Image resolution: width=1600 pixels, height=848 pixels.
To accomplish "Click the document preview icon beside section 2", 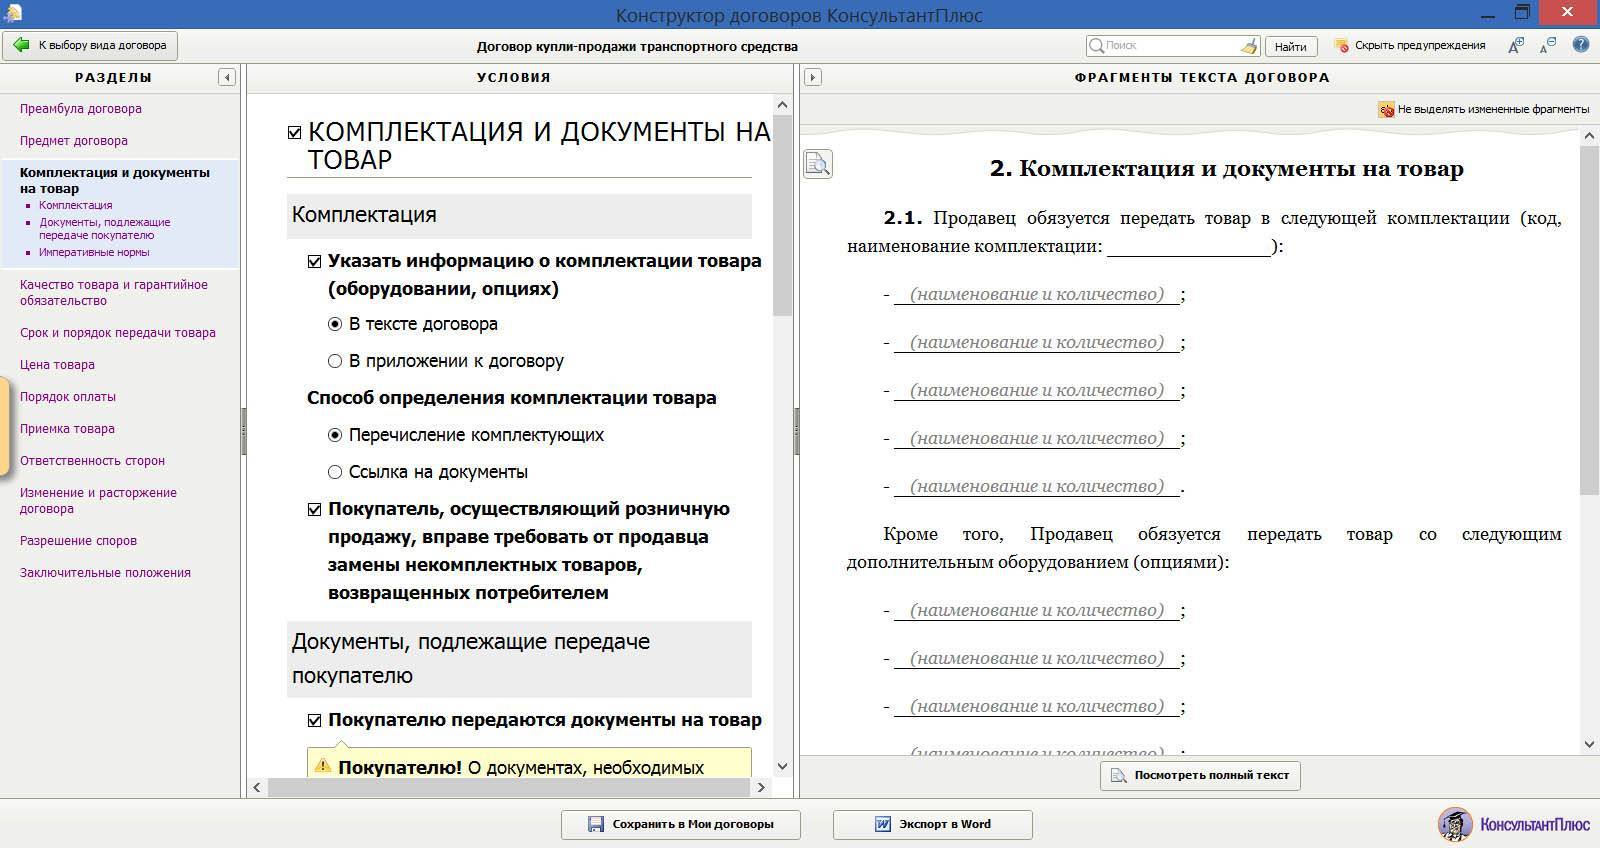I will click(818, 164).
